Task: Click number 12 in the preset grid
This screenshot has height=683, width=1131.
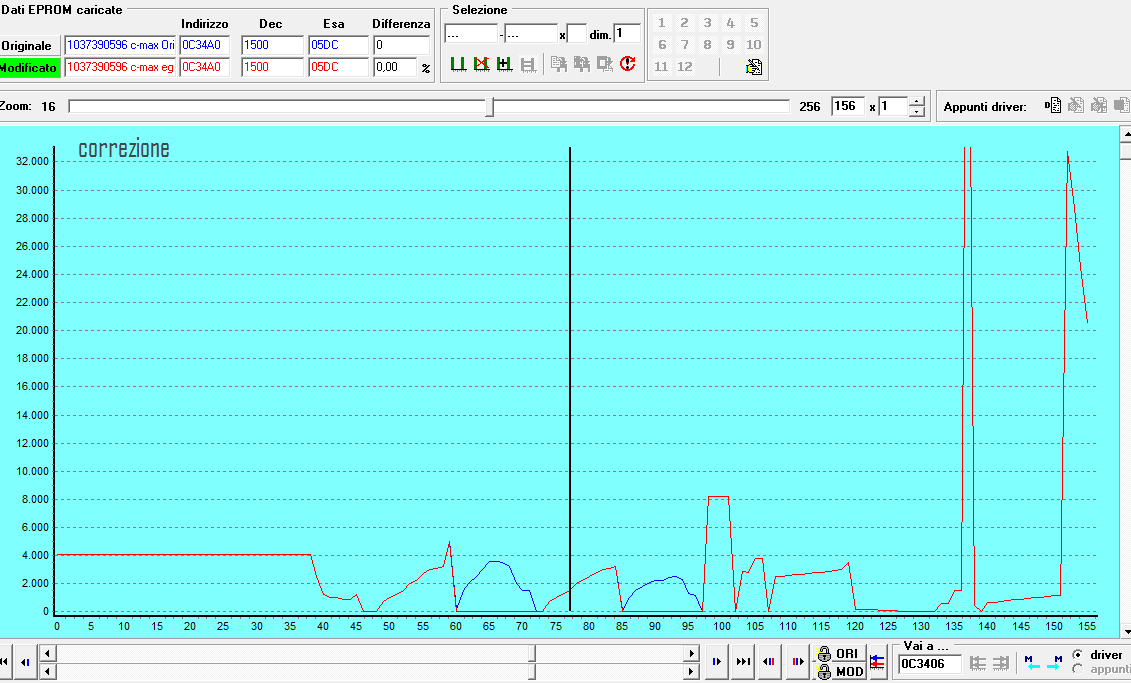Action: tap(685, 67)
